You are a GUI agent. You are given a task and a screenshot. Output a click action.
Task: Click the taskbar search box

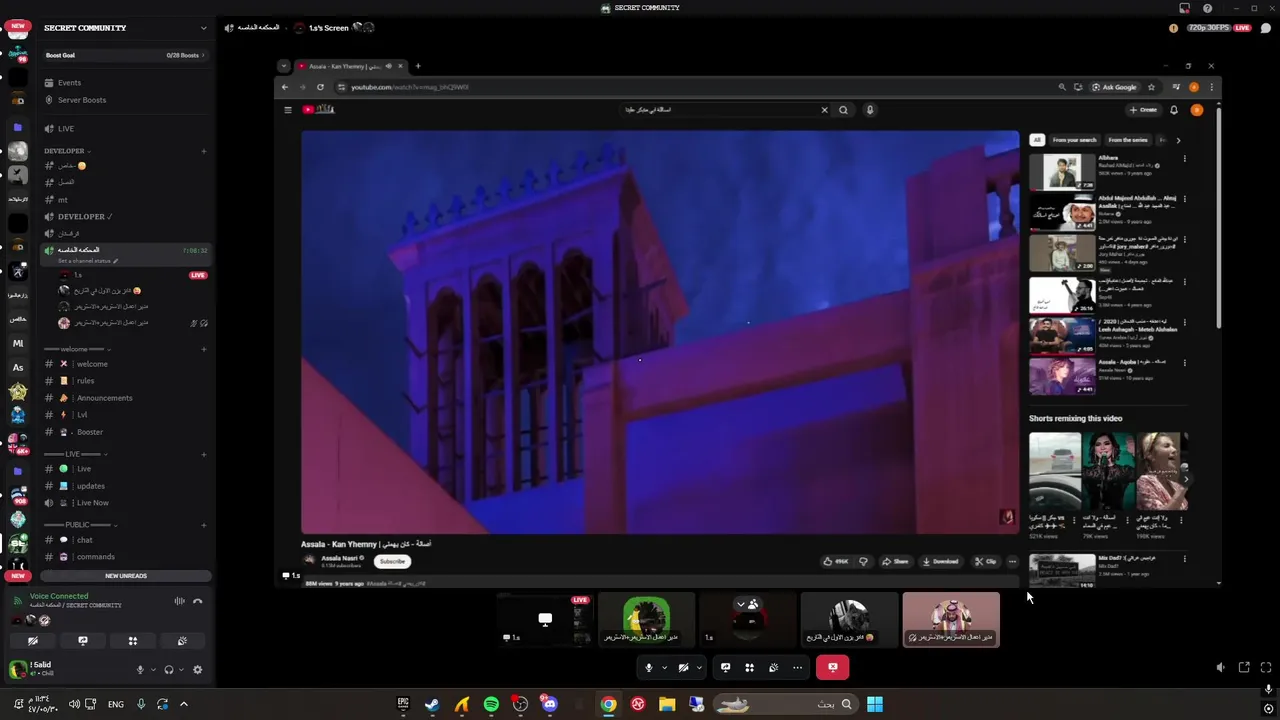[x=785, y=704]
